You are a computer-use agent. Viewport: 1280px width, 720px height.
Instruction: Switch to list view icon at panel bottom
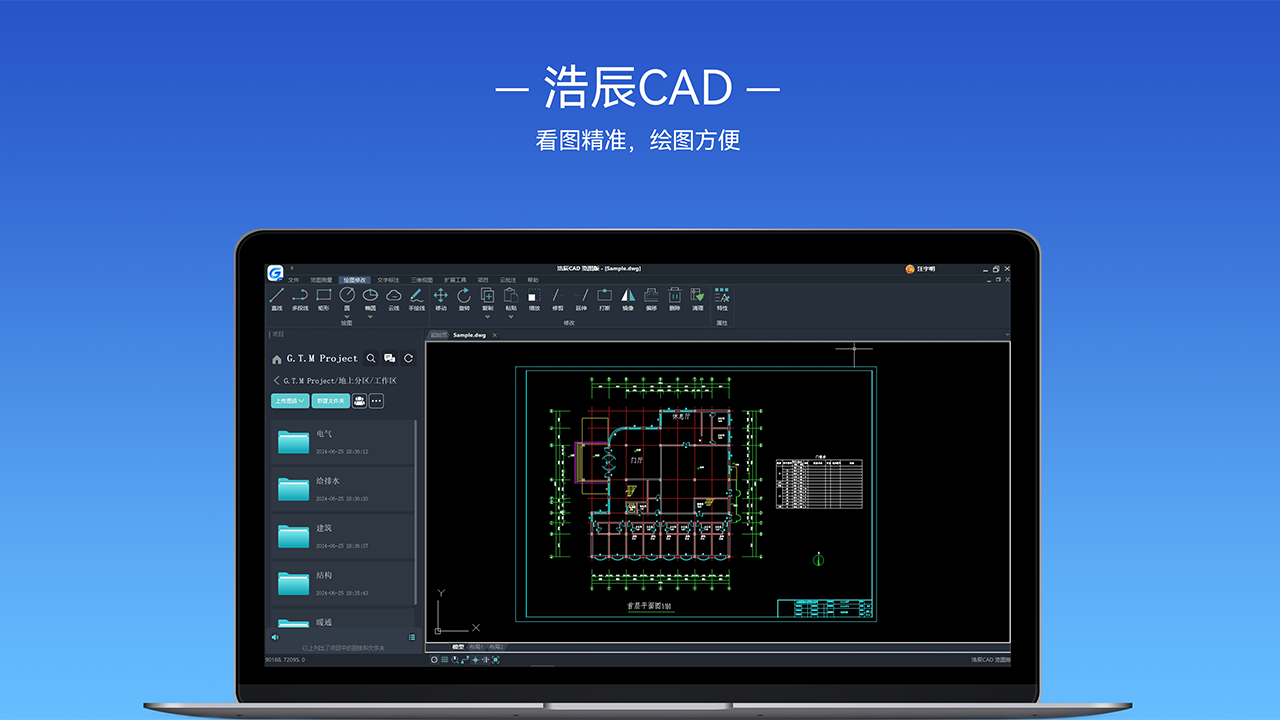click(x=412, y=637)
